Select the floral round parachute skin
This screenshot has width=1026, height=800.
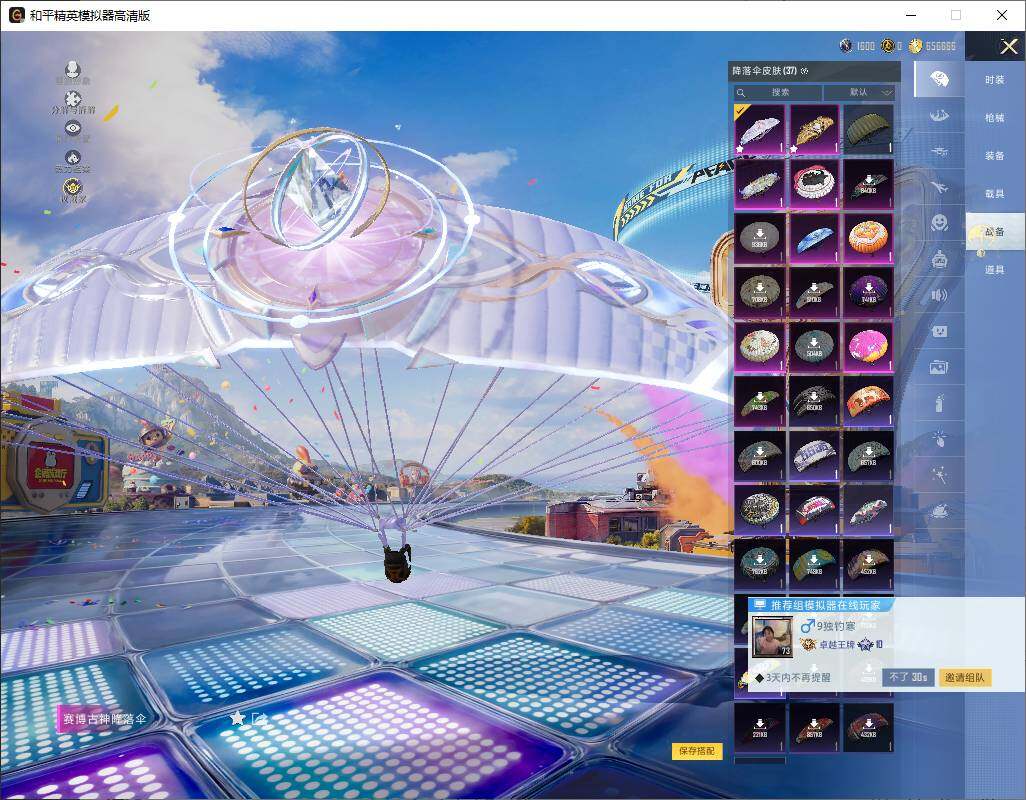pos(759,347)
